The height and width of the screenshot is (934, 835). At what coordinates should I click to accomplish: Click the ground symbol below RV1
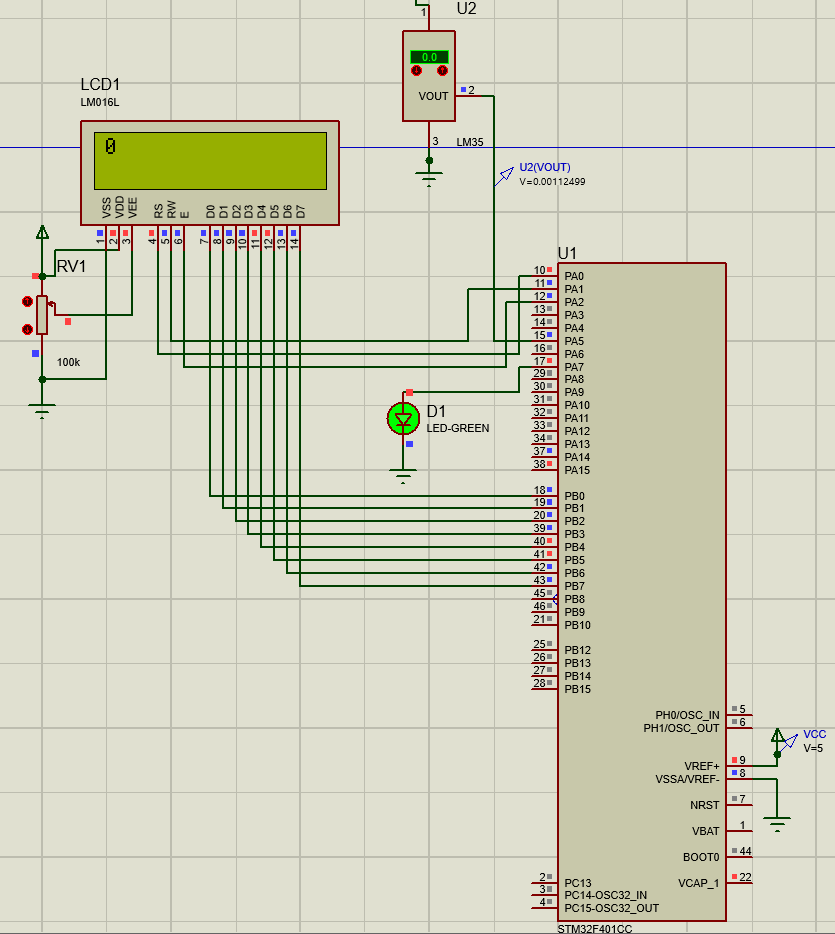point(42,408)
